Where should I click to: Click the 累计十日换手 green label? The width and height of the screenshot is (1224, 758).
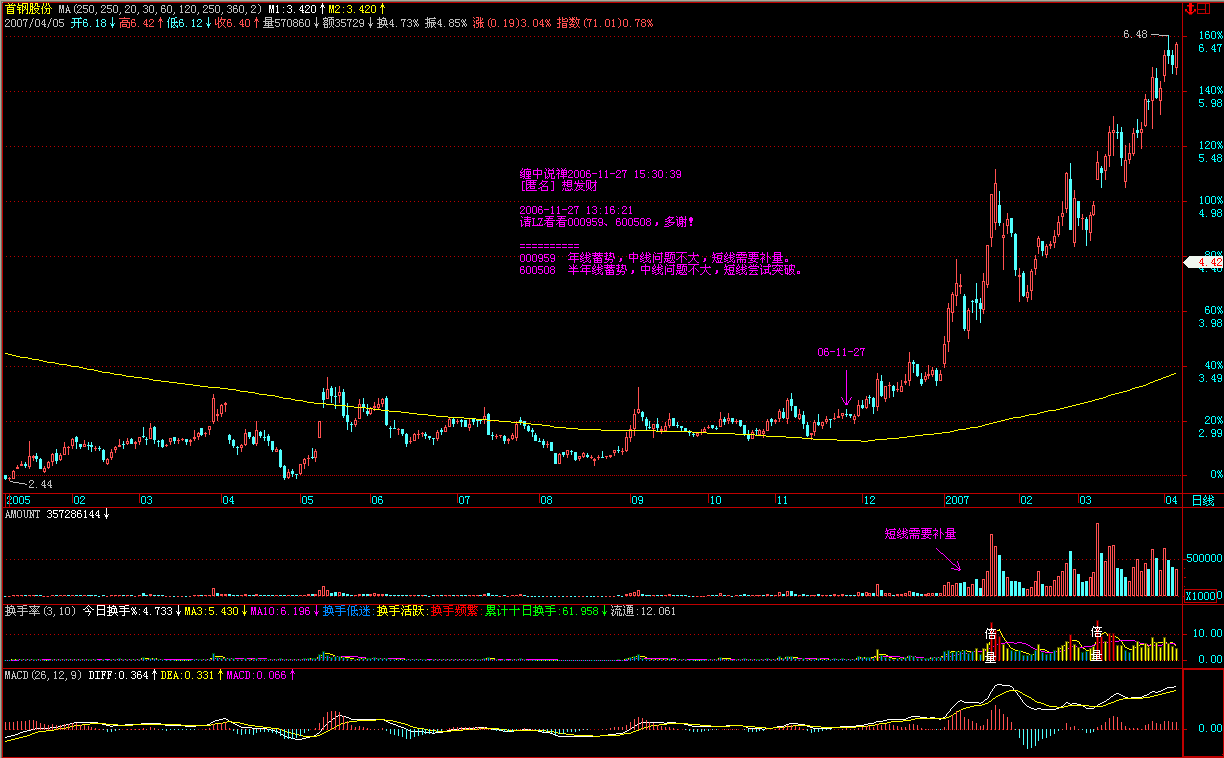(x=520, y=610)
